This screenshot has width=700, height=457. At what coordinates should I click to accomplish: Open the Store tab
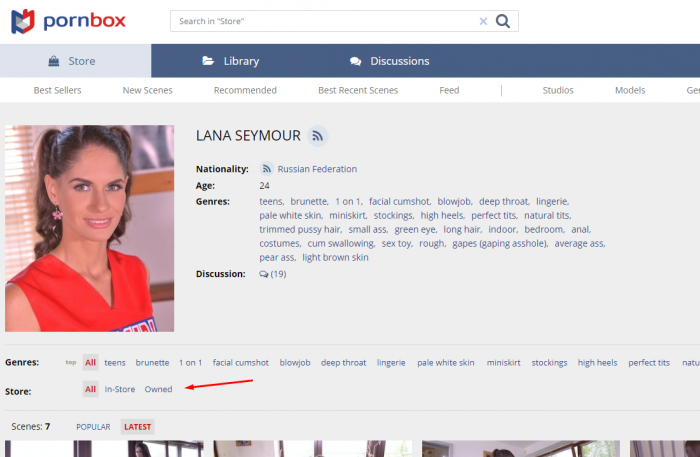tap(75, 61)
